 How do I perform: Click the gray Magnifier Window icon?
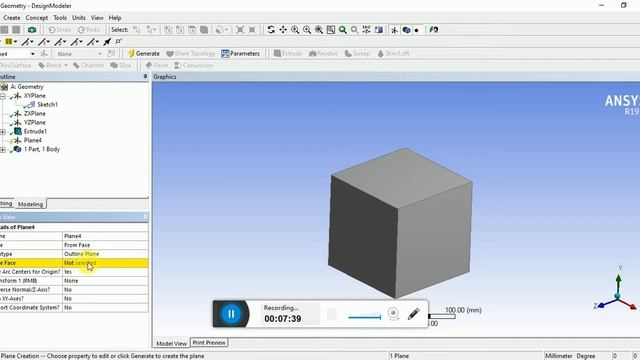(354, 30)
